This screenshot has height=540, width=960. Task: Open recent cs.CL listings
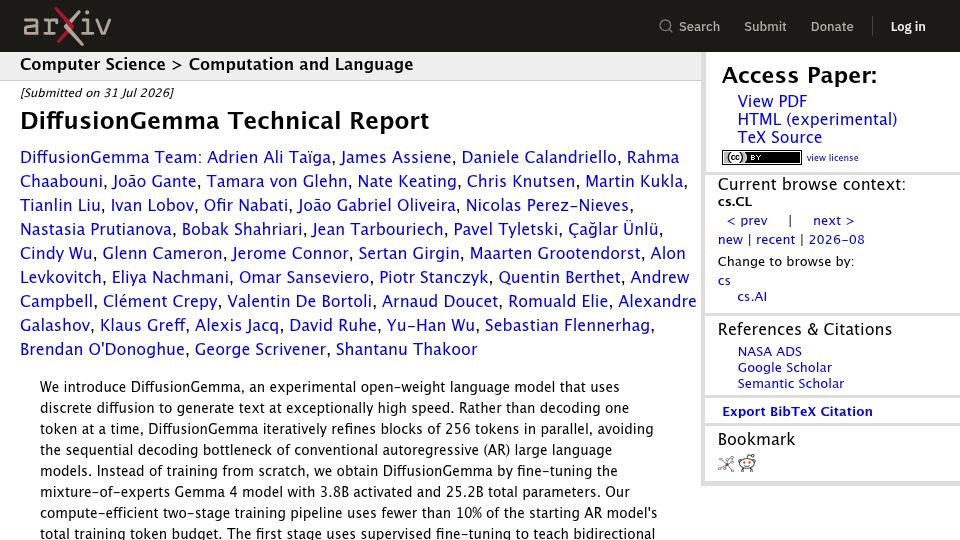tap(775, 239)
